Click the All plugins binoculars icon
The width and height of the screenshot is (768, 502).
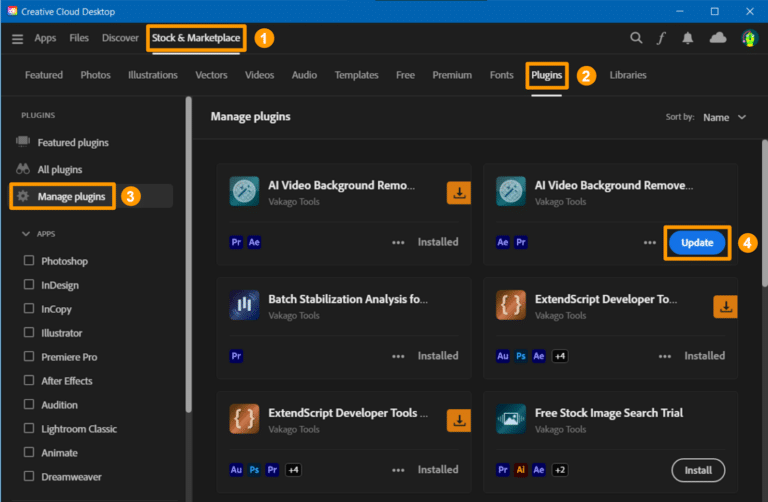pos(23,169)
